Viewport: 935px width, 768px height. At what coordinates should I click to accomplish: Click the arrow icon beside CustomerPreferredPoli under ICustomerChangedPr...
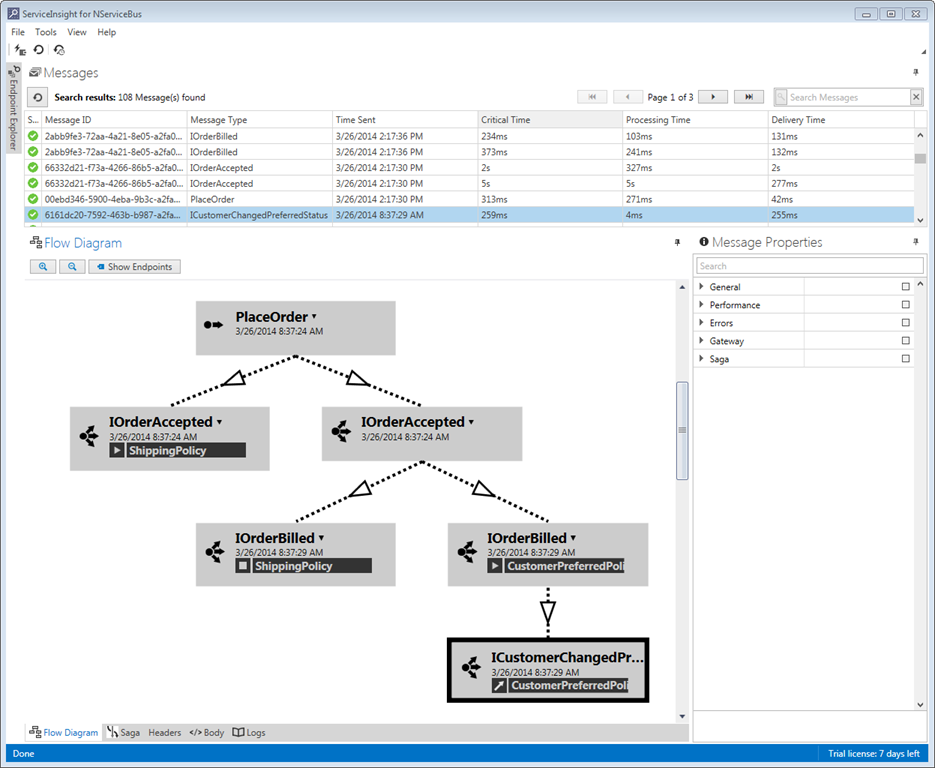[499, 686]
